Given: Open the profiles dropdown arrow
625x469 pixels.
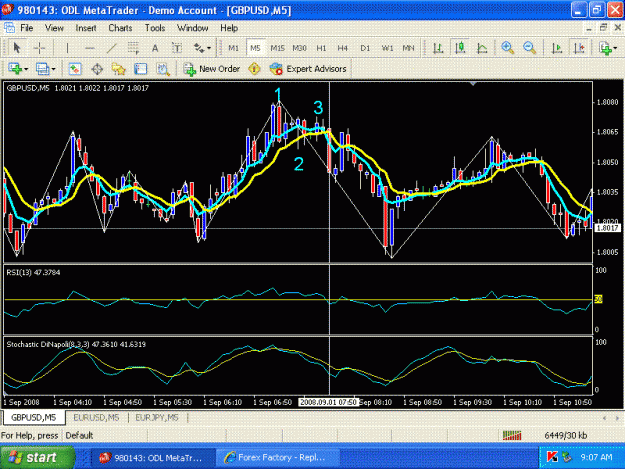Looking at the screenshot, I should click(53, 69).
